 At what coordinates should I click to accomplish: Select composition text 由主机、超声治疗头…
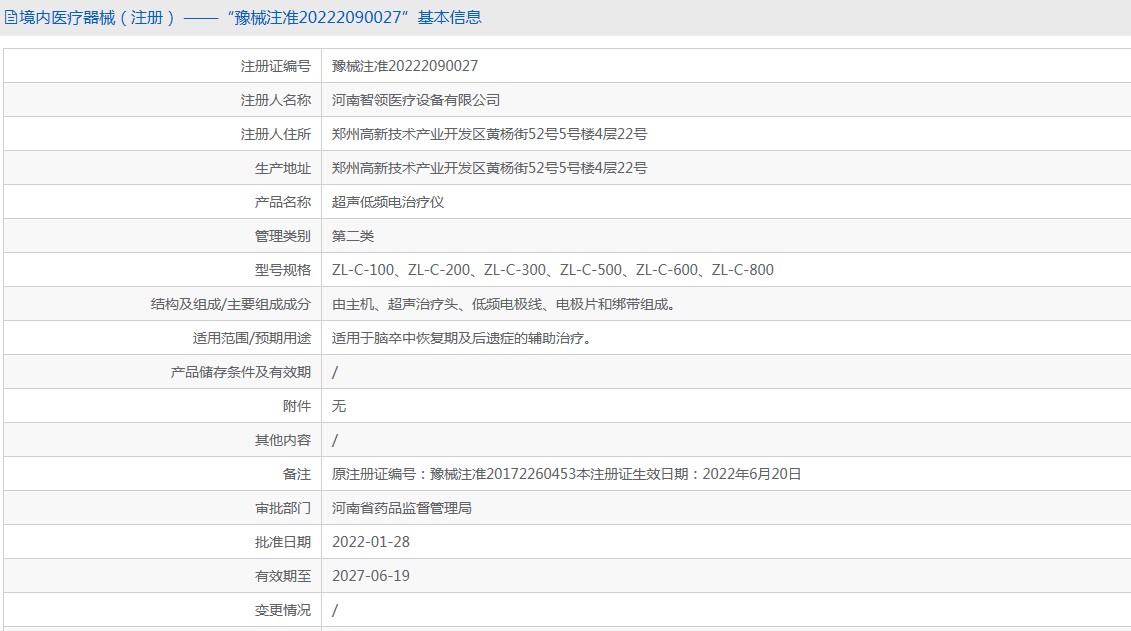504,304
